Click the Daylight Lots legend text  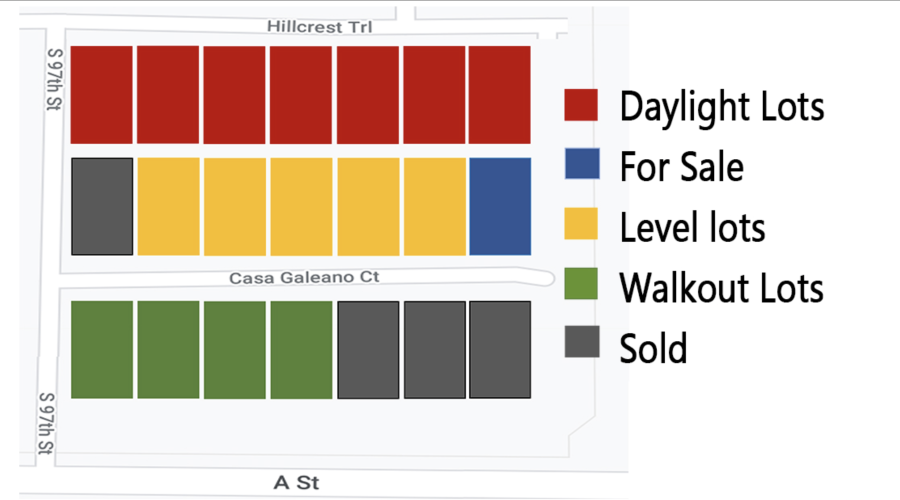point(722,107)
